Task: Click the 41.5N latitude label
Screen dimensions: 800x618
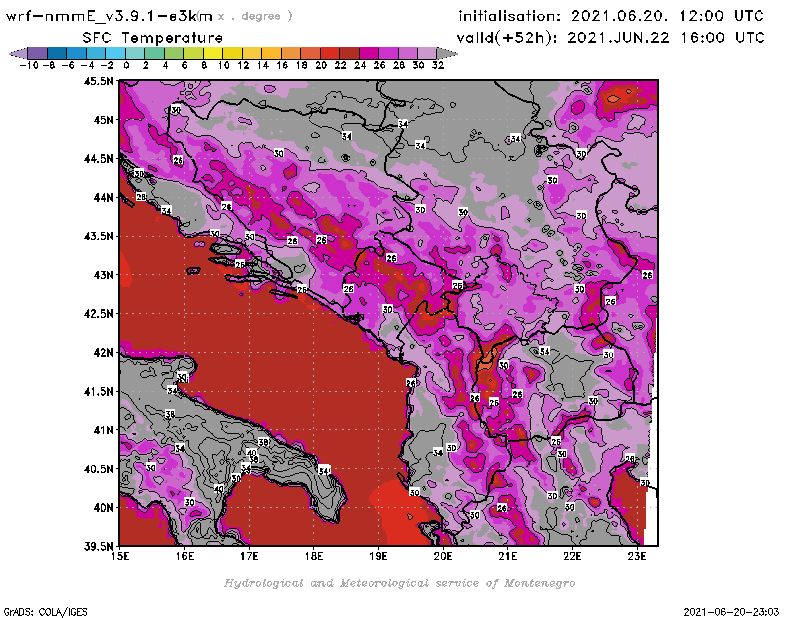Action: 98,391
